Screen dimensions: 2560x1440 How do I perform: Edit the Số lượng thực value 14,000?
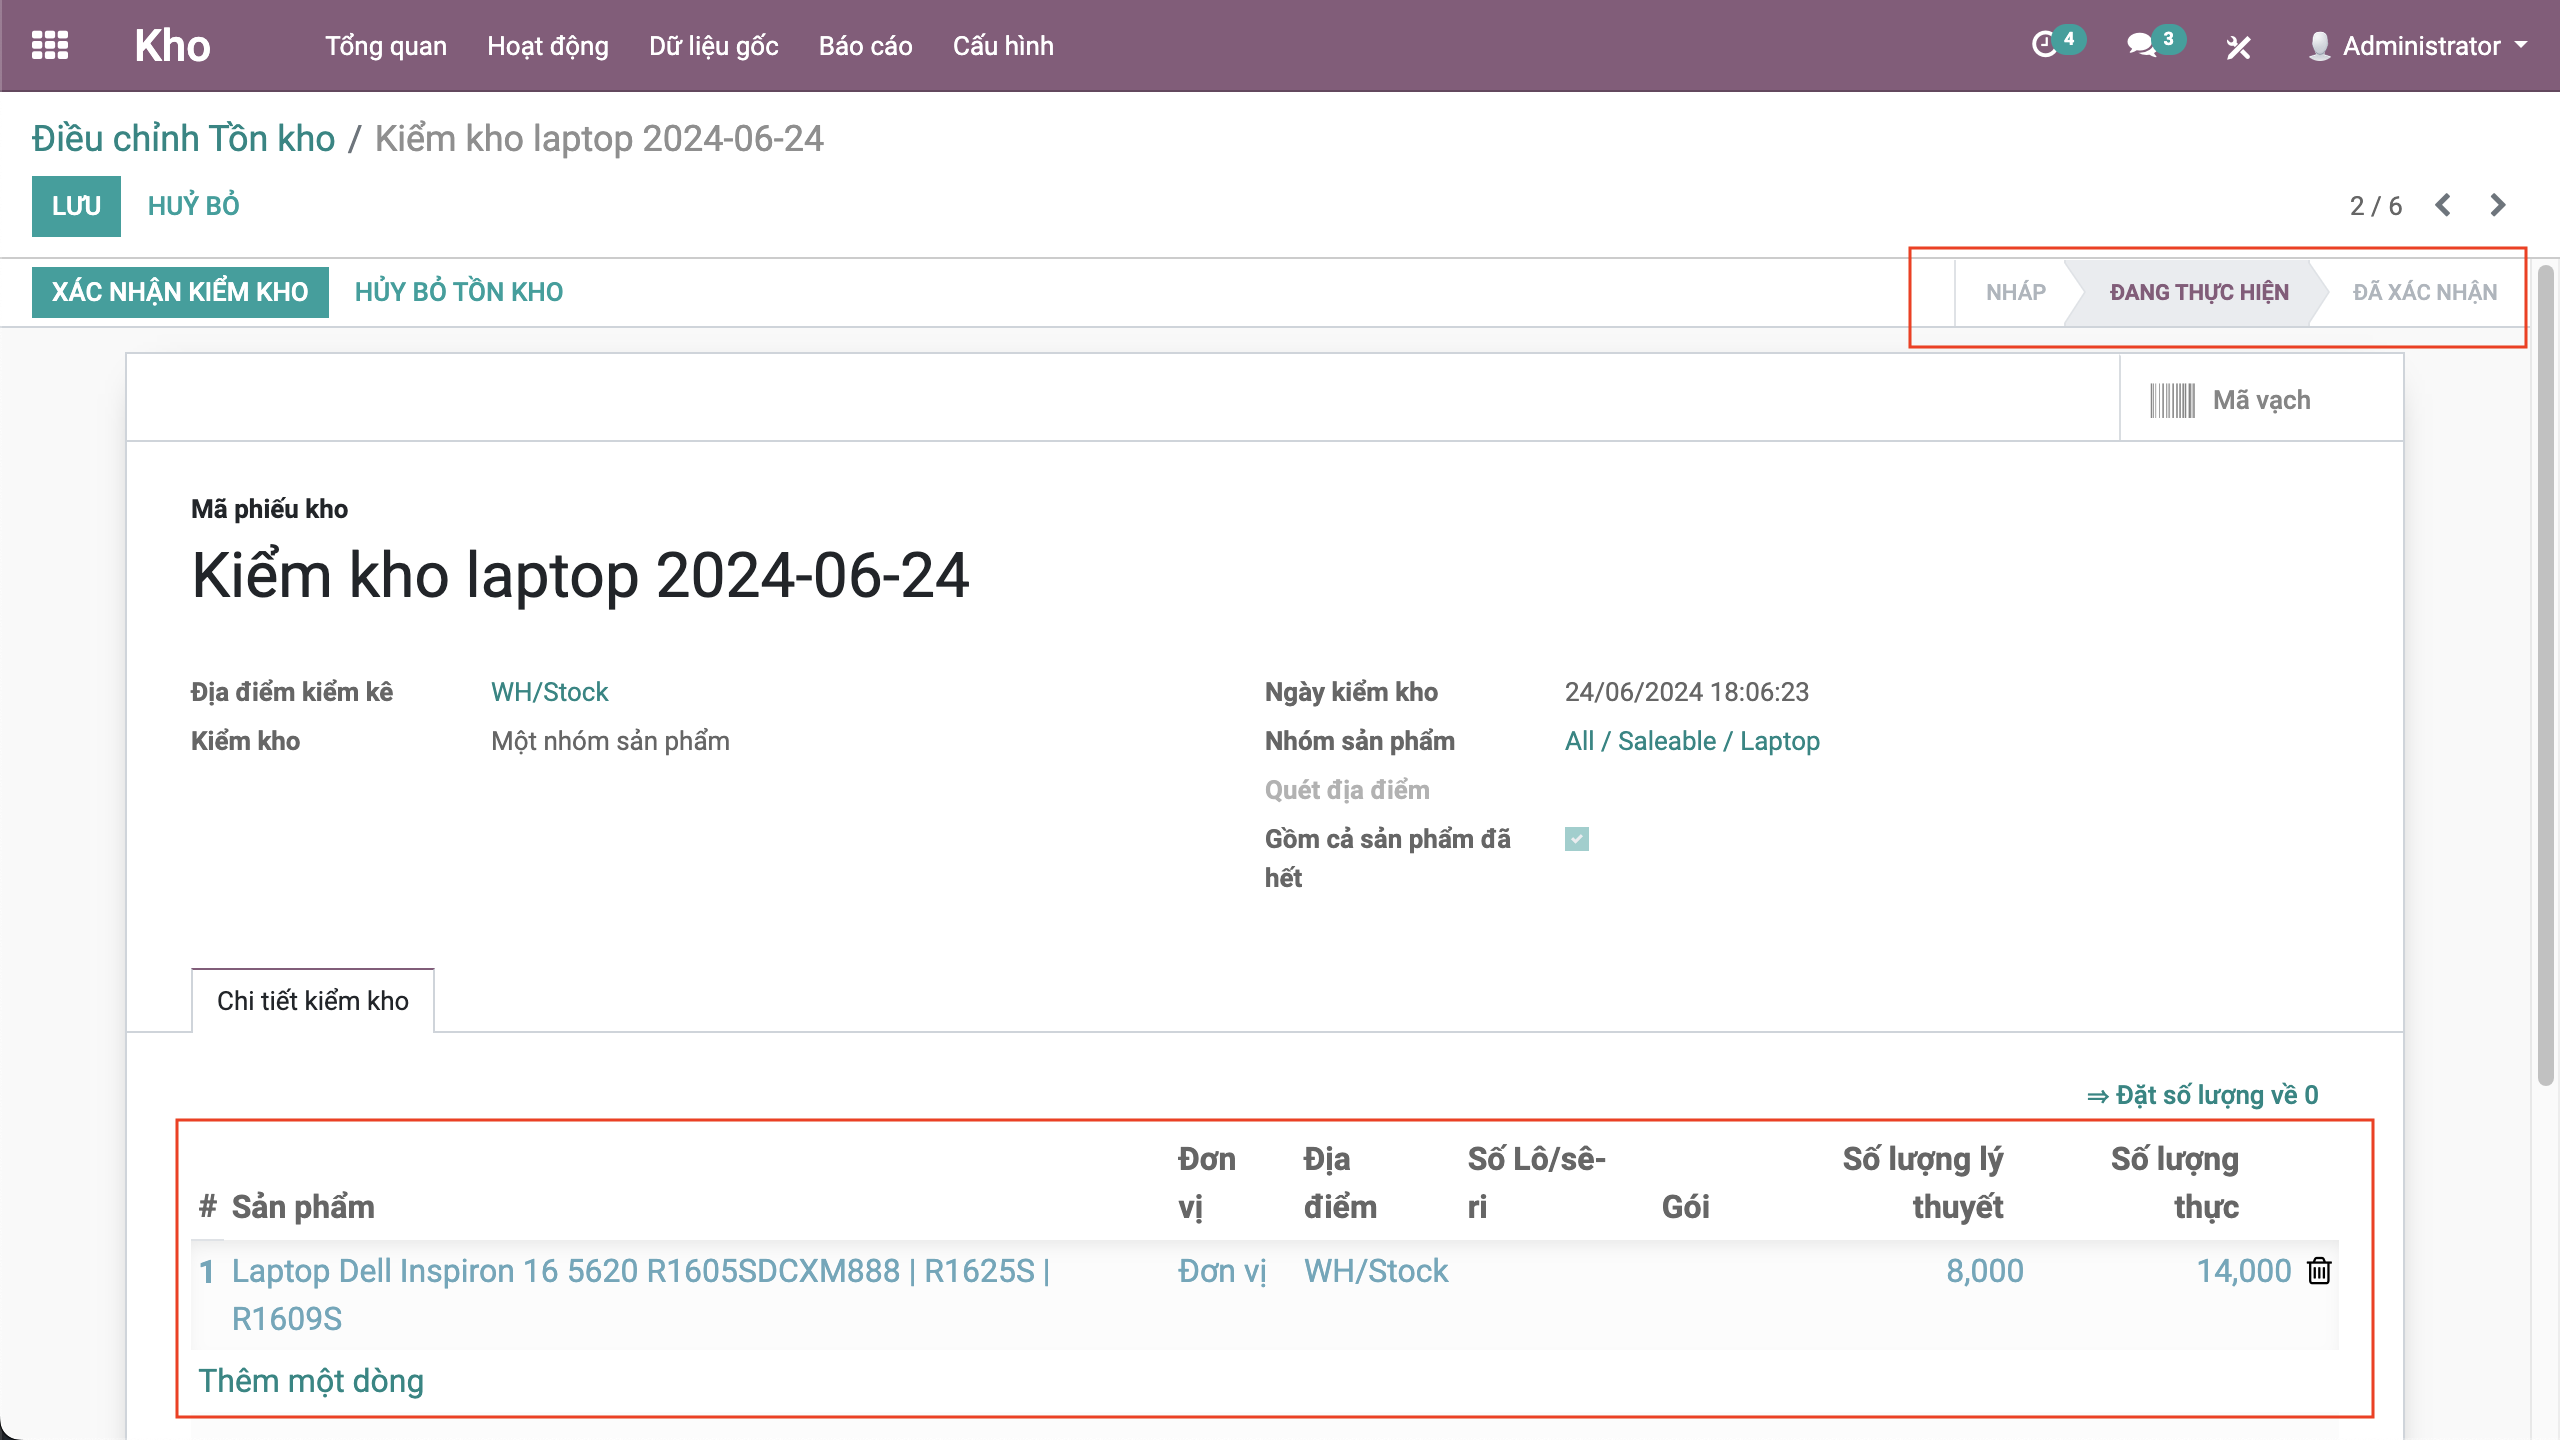click(2242, 1271)
